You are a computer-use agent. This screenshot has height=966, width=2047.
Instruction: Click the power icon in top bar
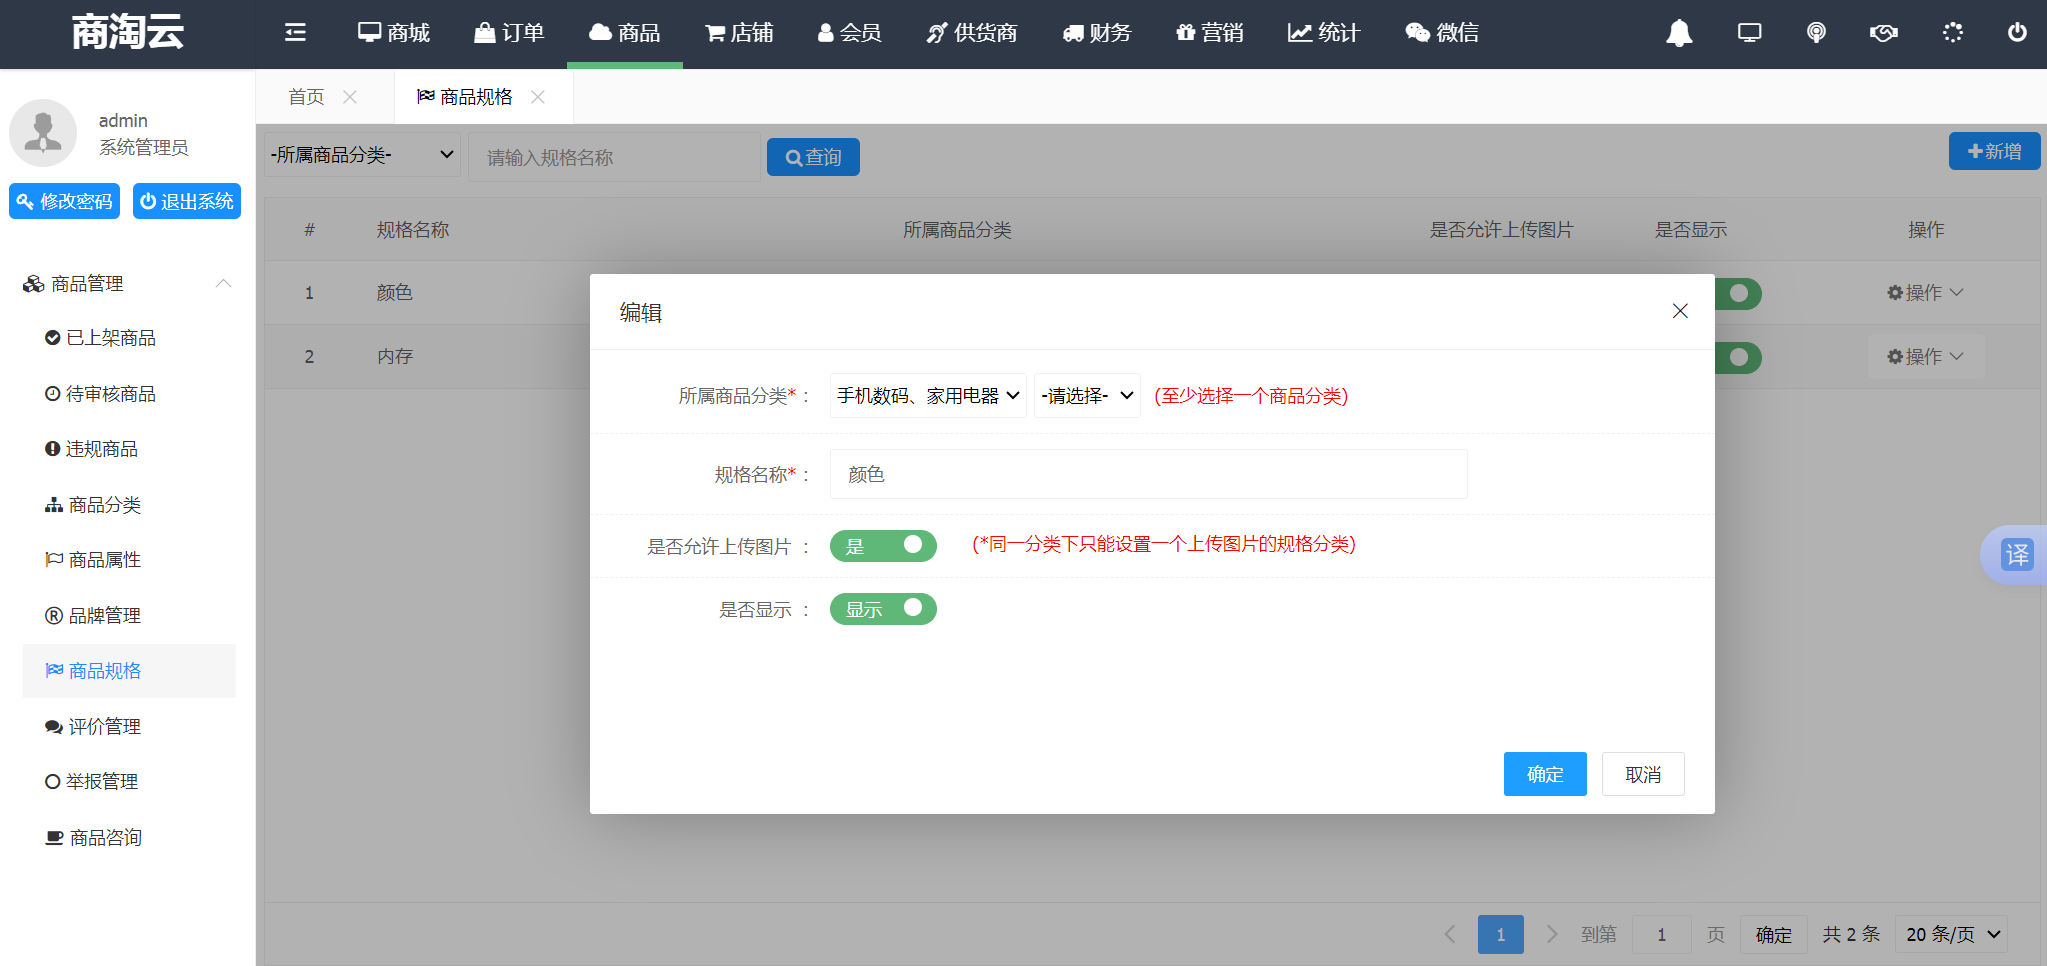[2017, 33]
